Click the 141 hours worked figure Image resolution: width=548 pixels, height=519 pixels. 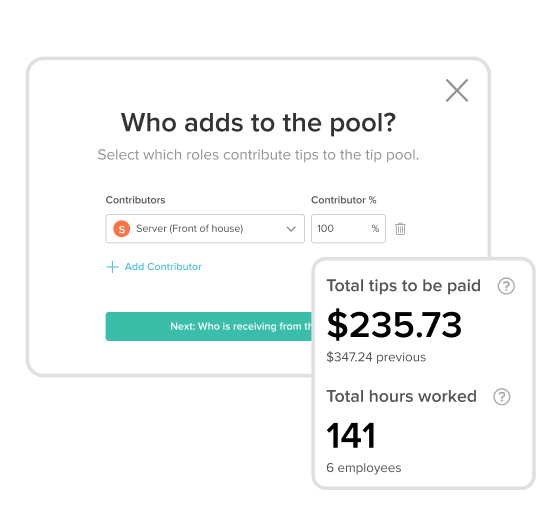[351, 435]
